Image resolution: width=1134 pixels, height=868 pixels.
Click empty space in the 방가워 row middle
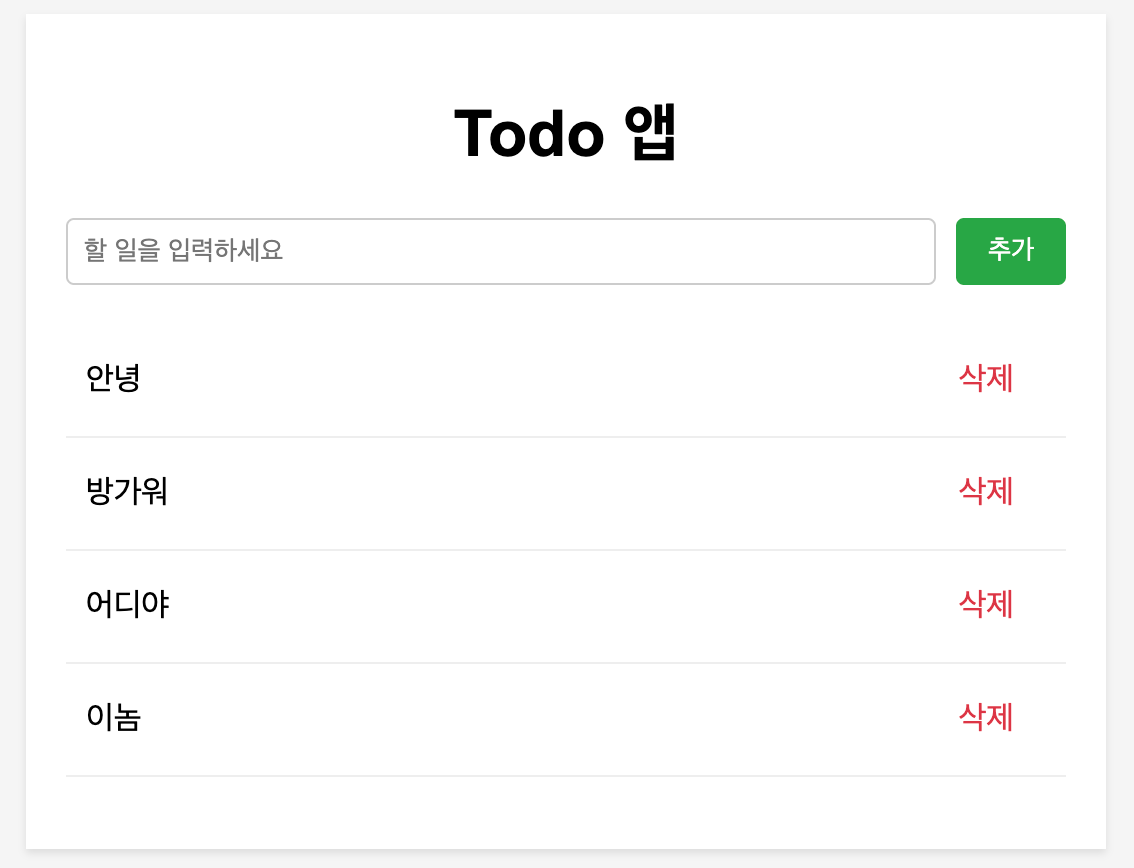[564, 492]
